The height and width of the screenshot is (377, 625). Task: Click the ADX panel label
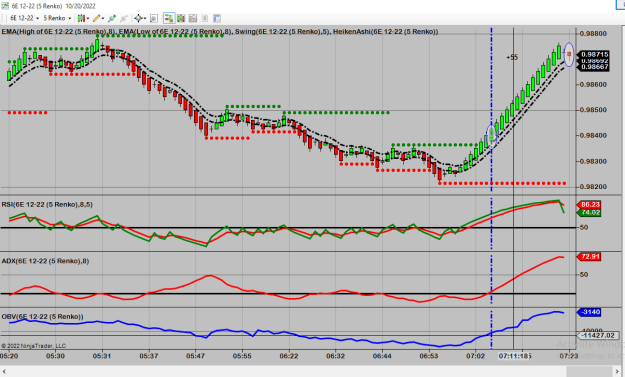pos(45,261)
